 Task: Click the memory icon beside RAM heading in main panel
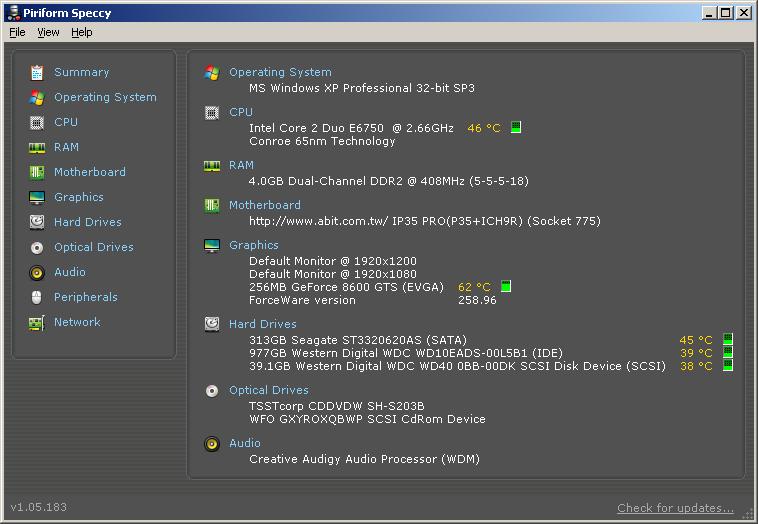212,166
